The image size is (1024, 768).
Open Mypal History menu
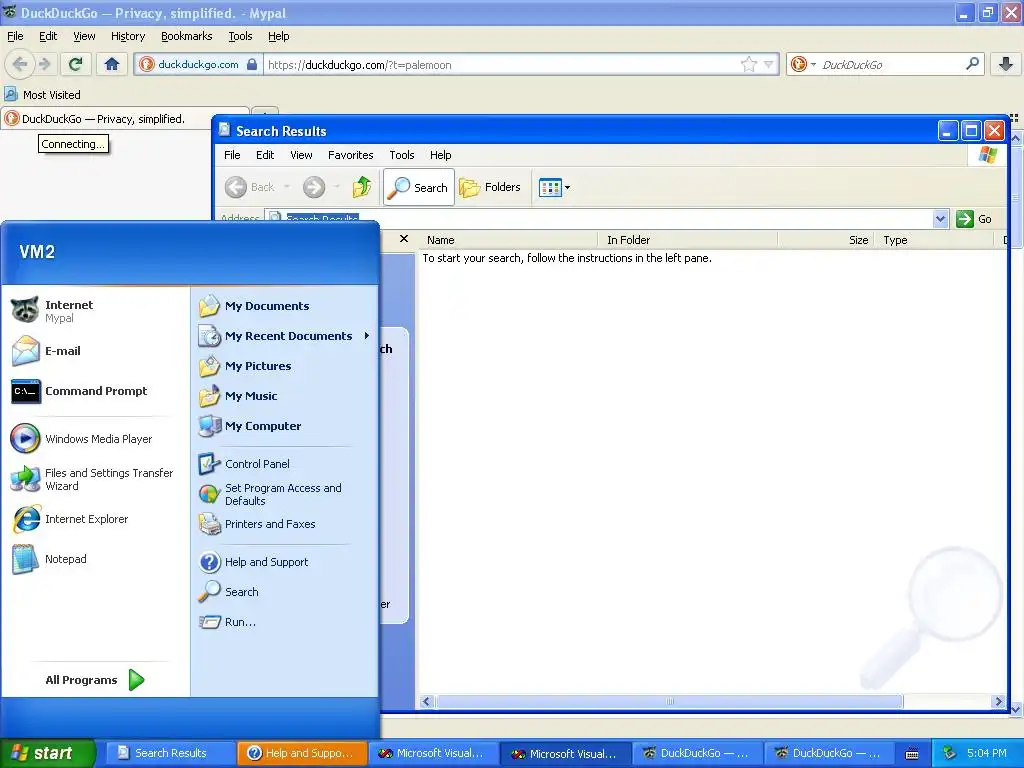click(x=127, y=36)
